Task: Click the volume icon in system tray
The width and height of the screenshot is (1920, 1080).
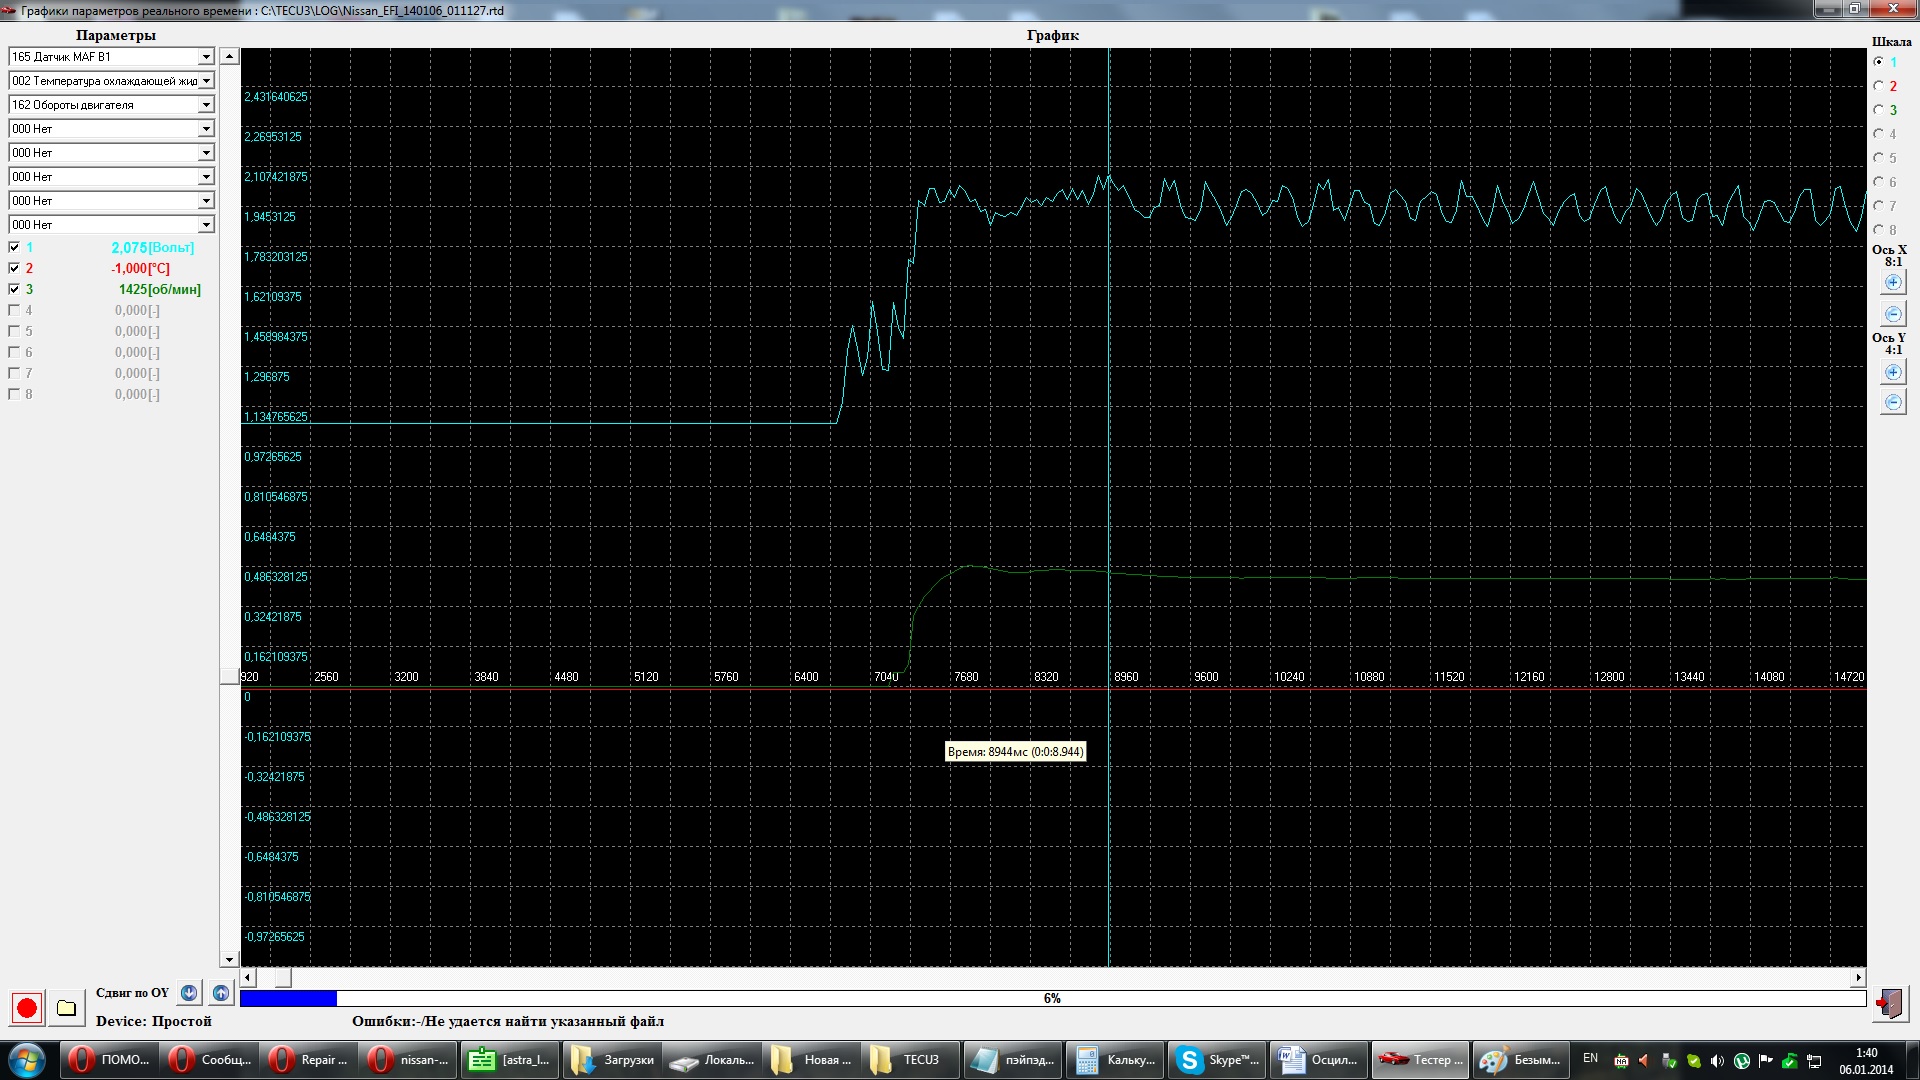Action: tap(1717, 1061)
